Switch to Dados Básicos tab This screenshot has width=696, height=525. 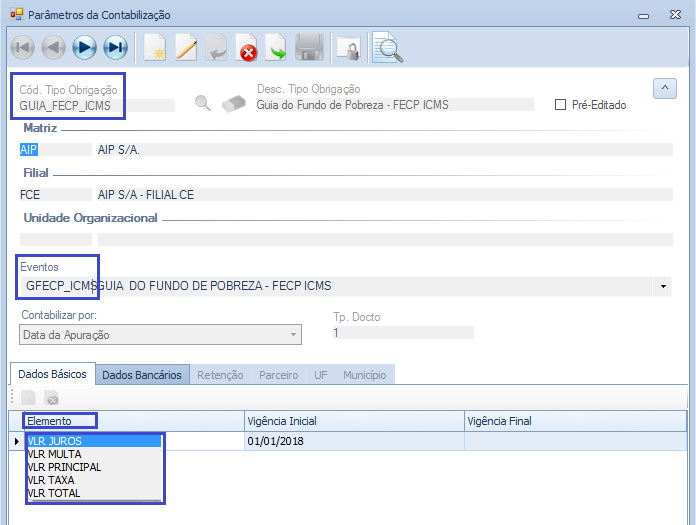pyautogui.click(x=52, y=374)
